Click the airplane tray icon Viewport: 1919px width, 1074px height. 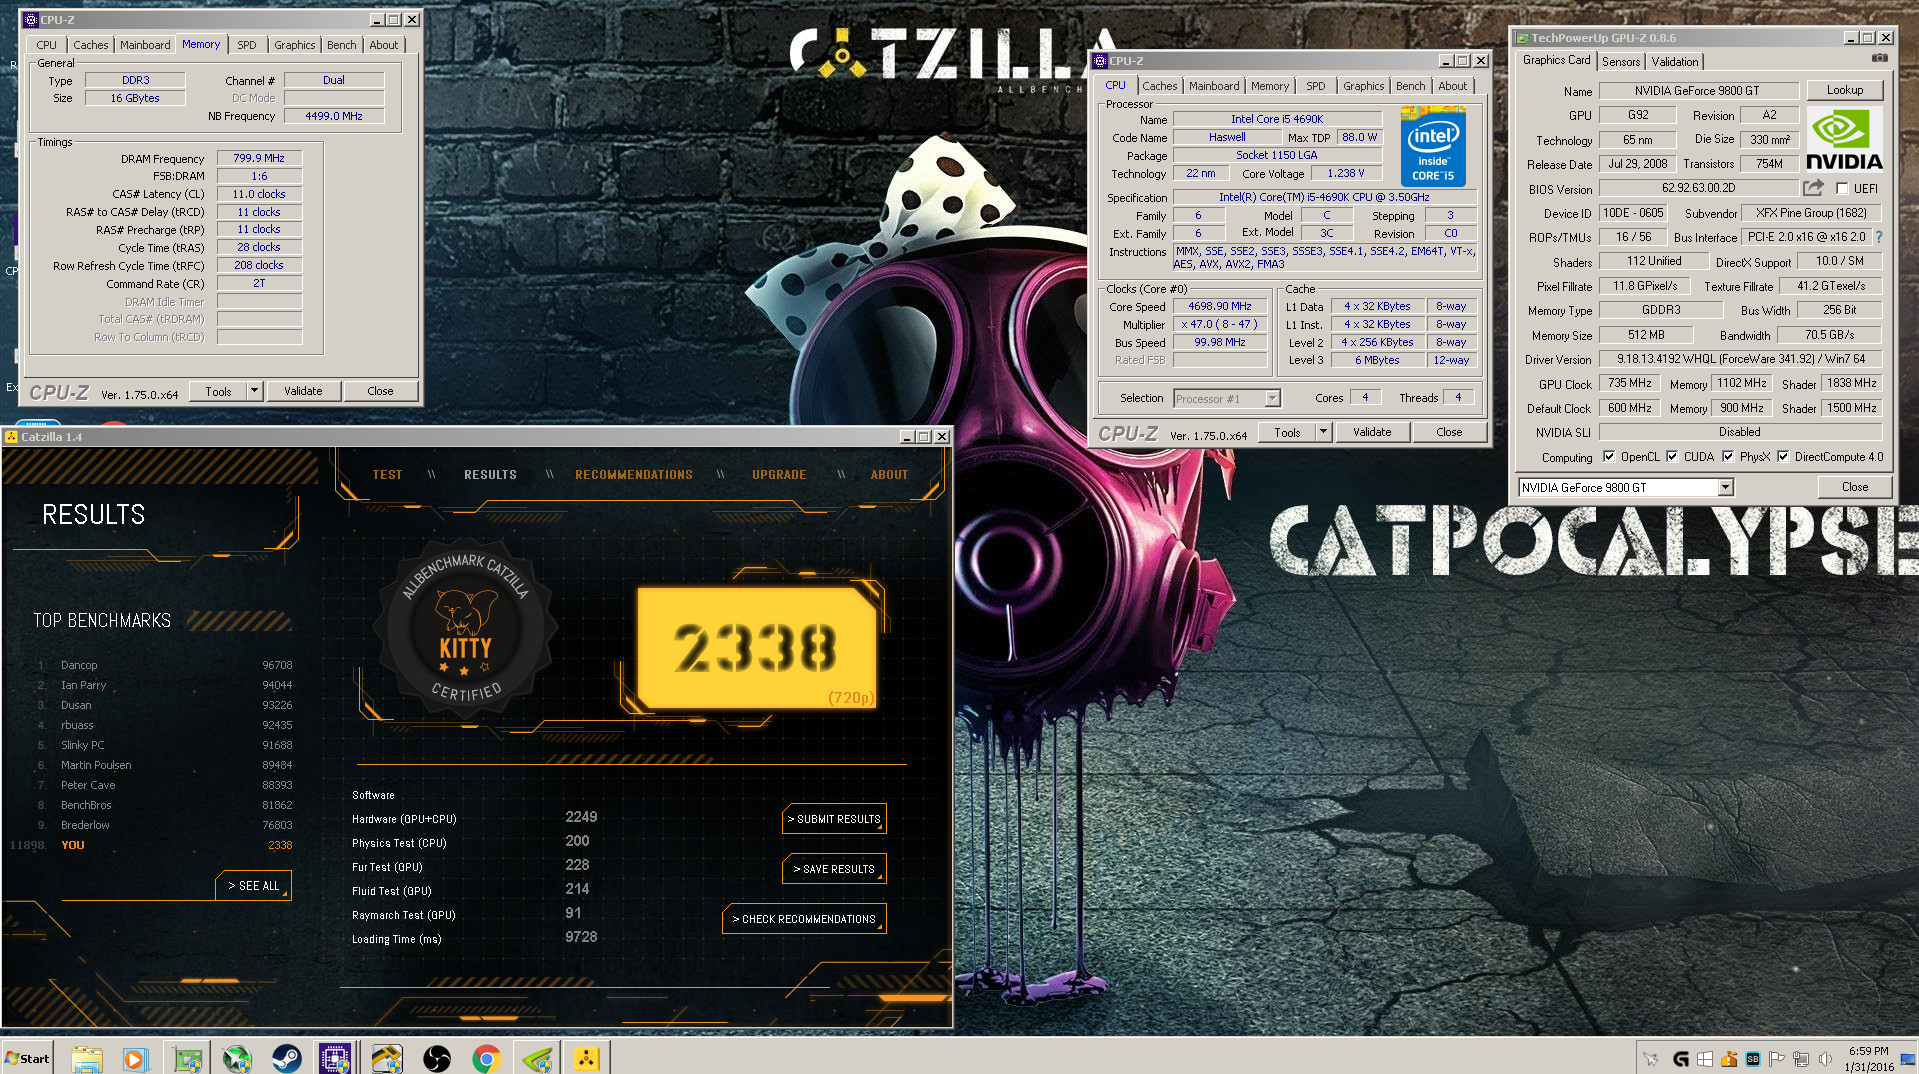[1651, 1059]
